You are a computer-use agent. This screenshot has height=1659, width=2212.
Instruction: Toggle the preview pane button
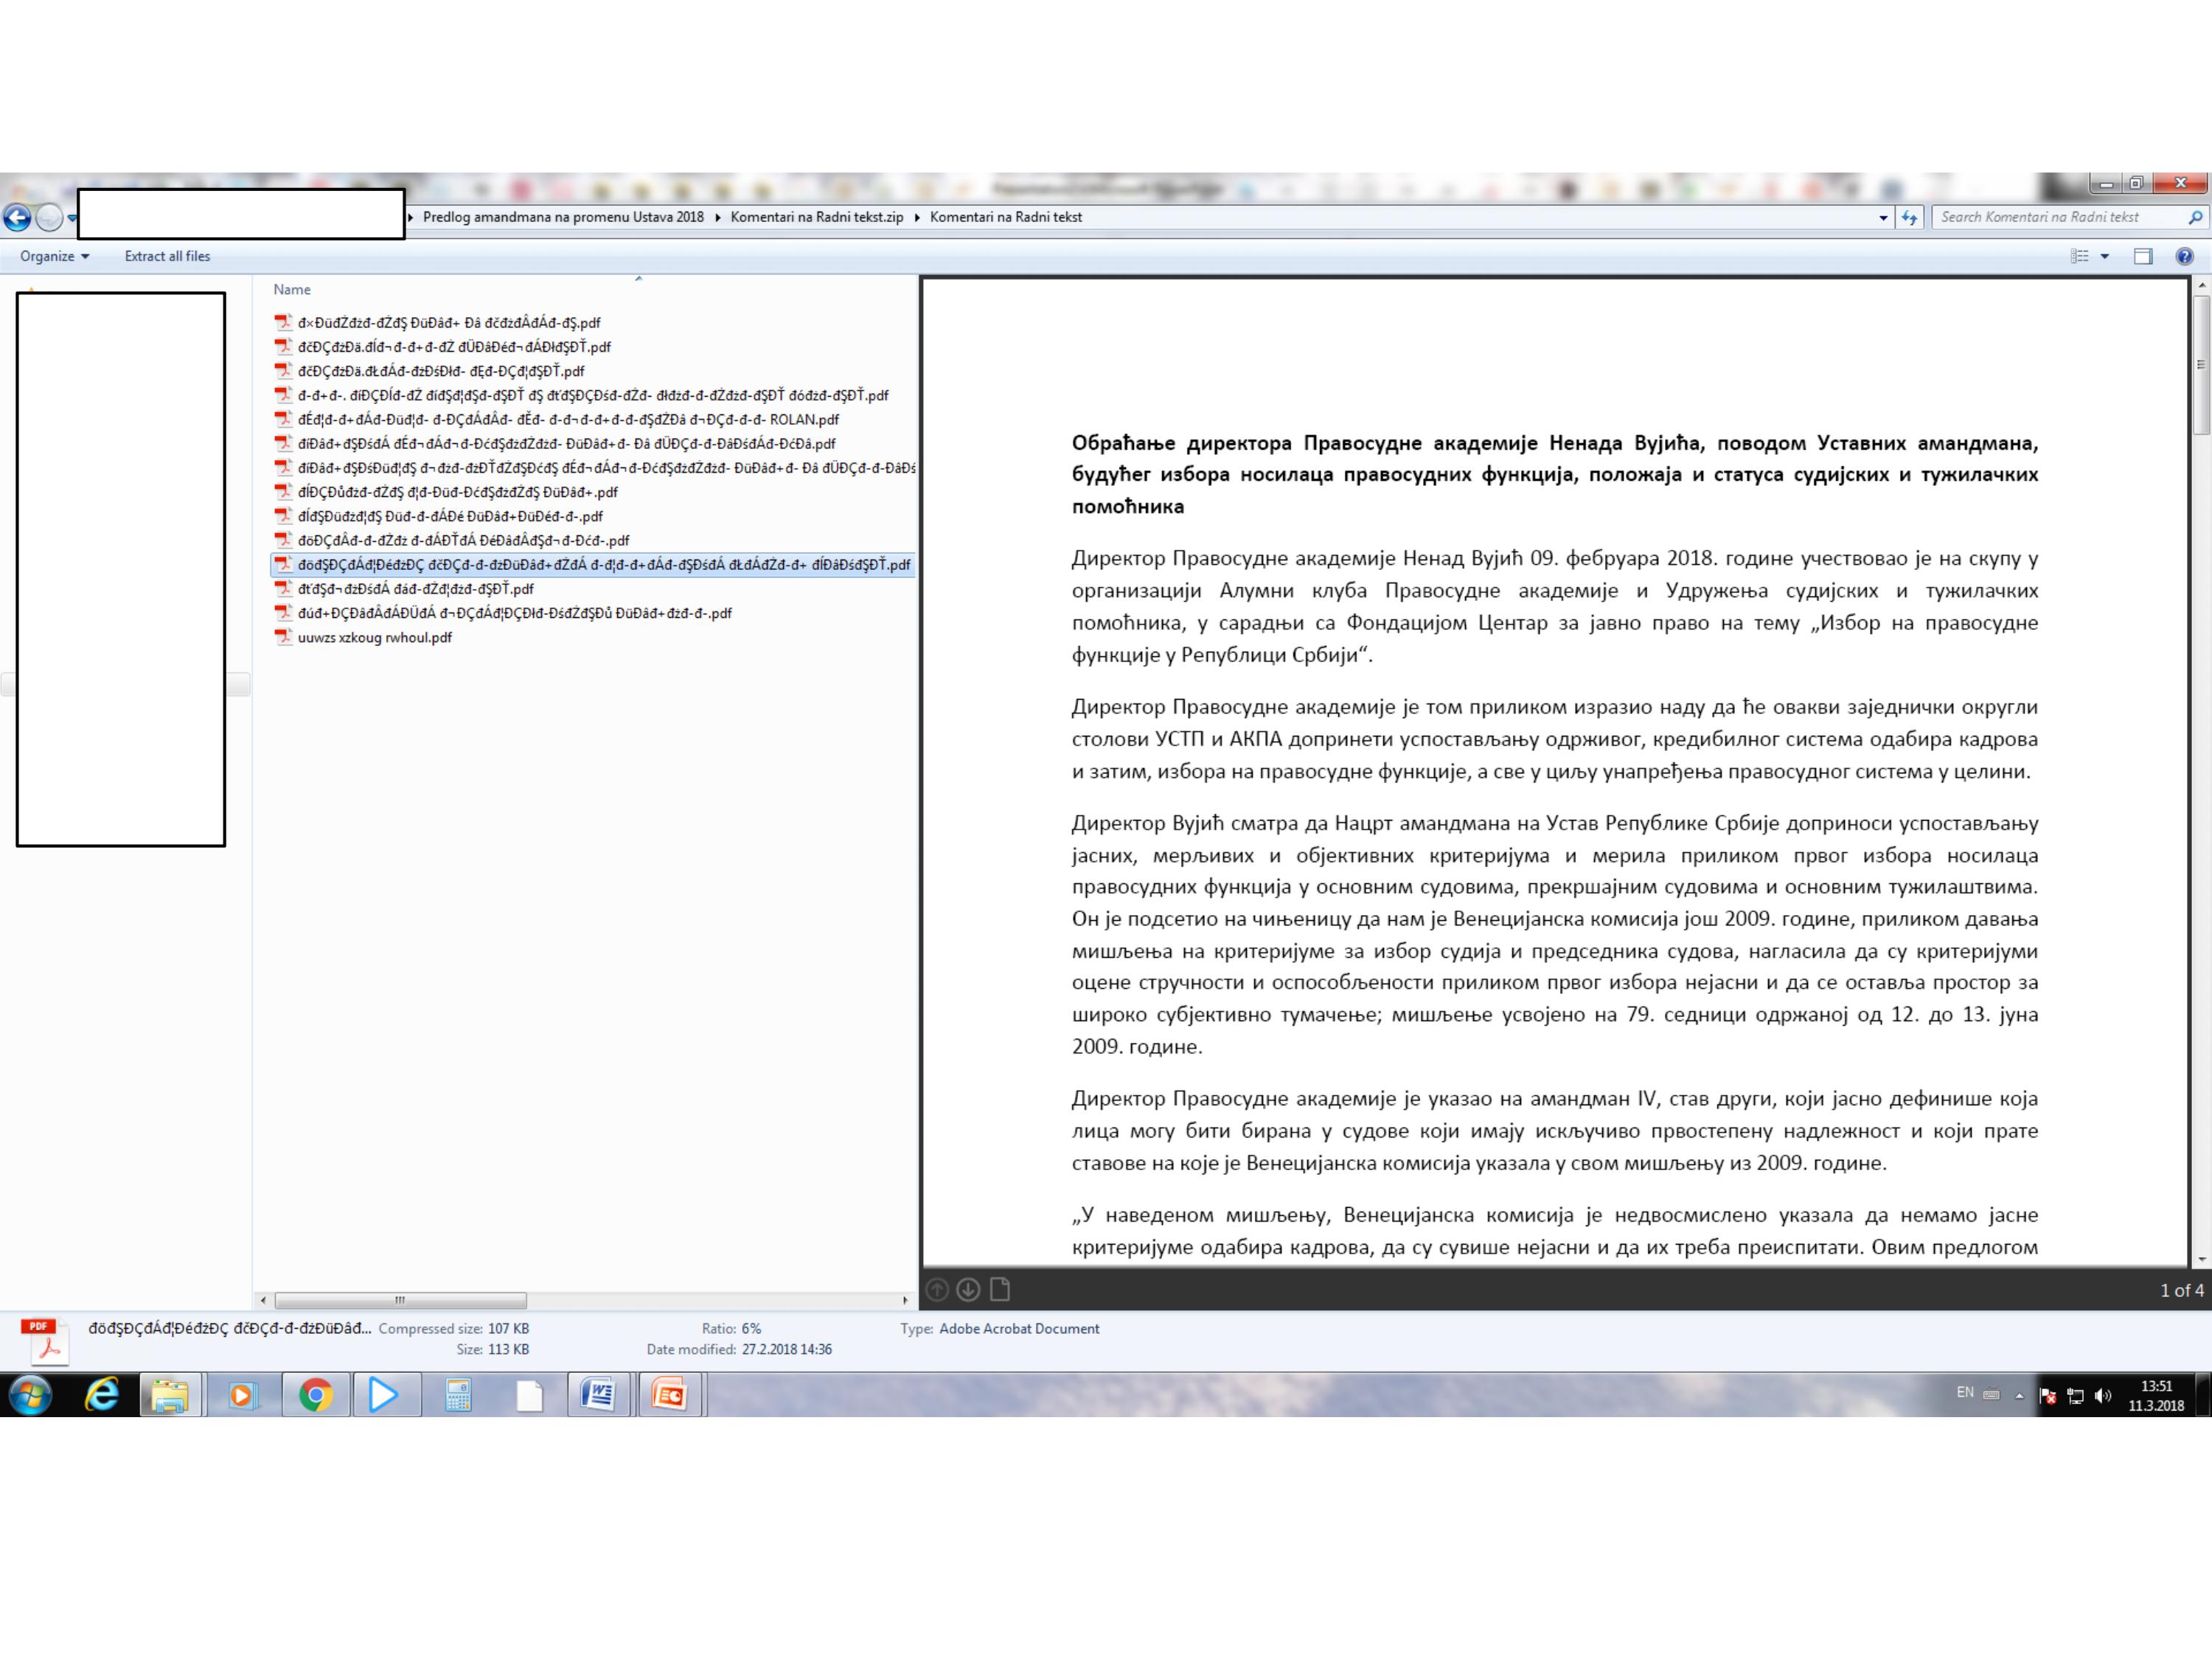[x=2142, y=256]
